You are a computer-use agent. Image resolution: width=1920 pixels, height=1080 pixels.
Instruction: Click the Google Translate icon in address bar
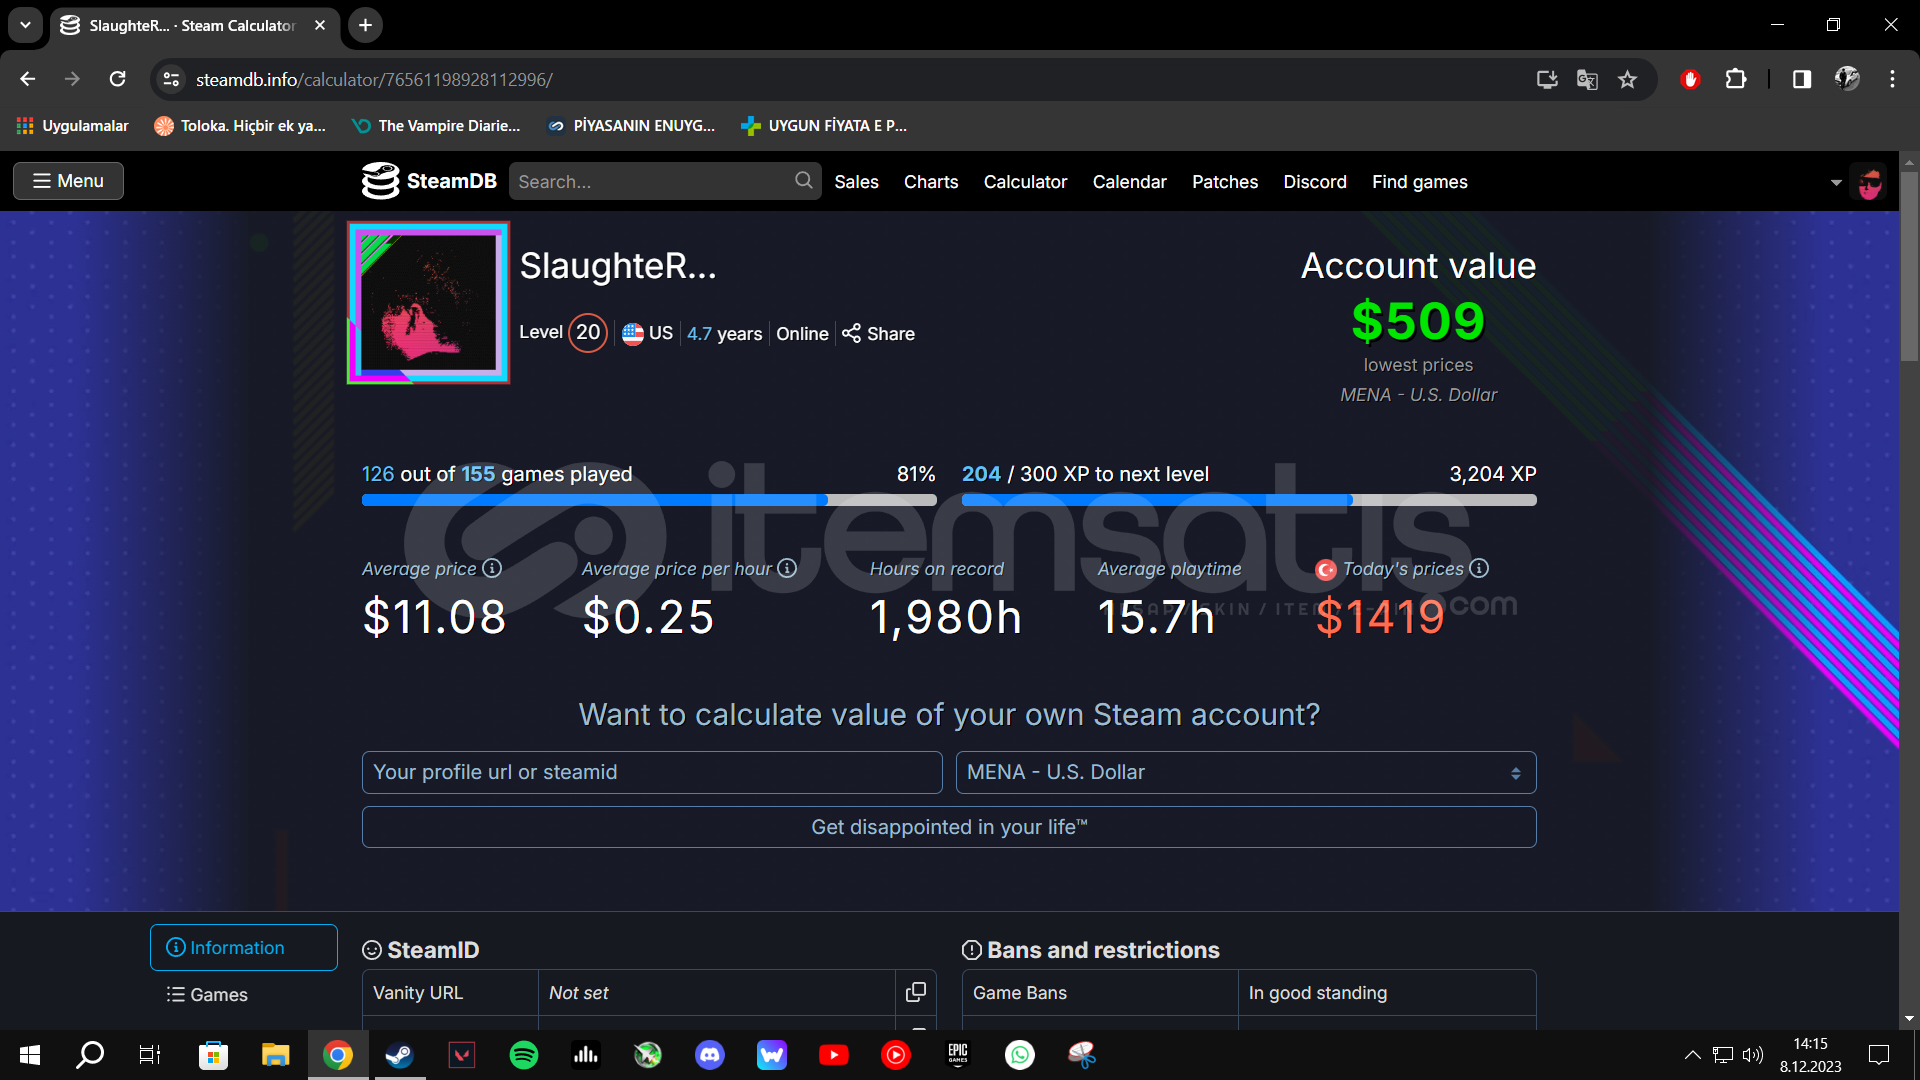1587,79
